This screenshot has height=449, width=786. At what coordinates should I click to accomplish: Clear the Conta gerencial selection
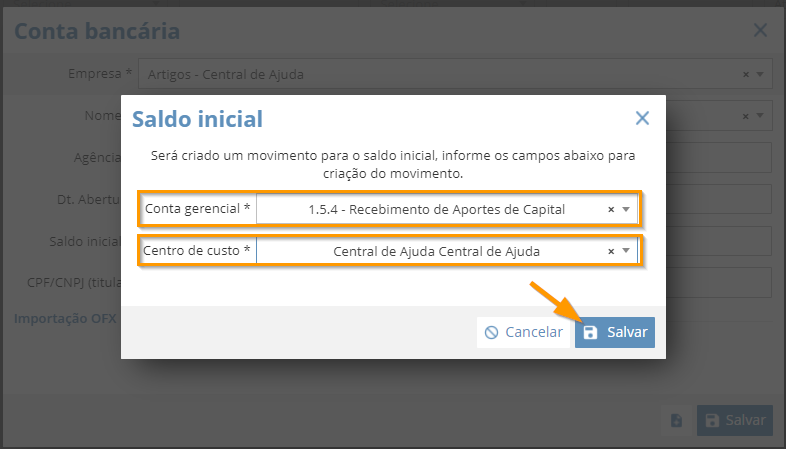pos(611,209)
